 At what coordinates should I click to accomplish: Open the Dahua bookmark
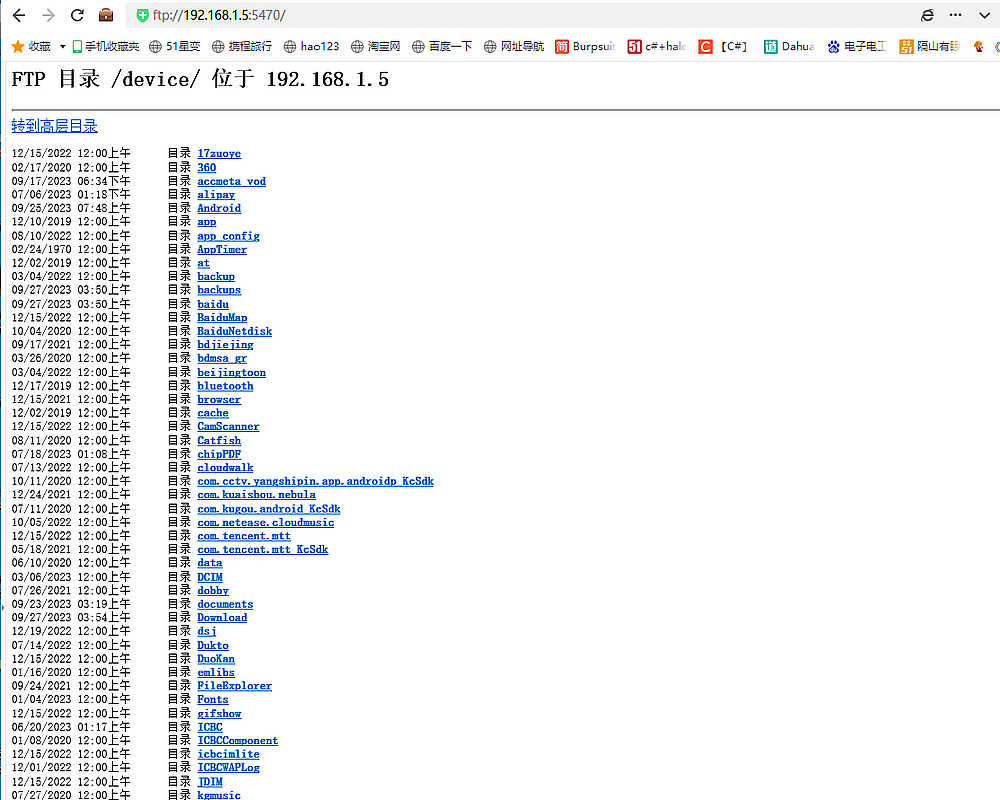(789, 46)
